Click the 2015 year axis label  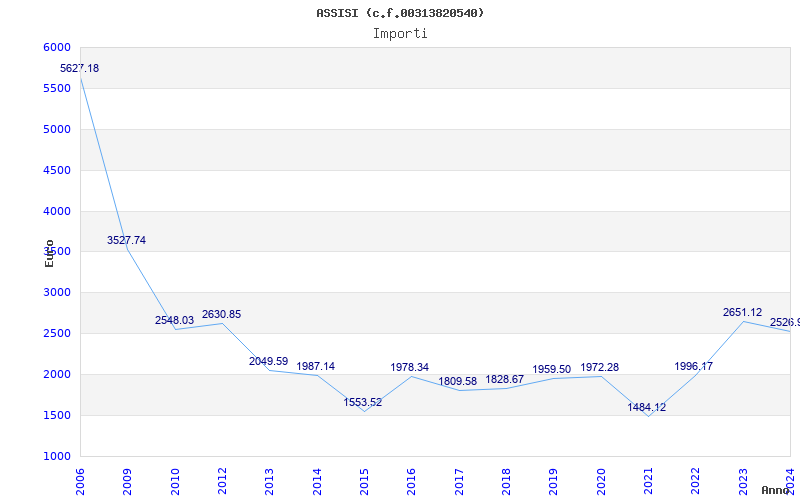click(x=364, y=482)
